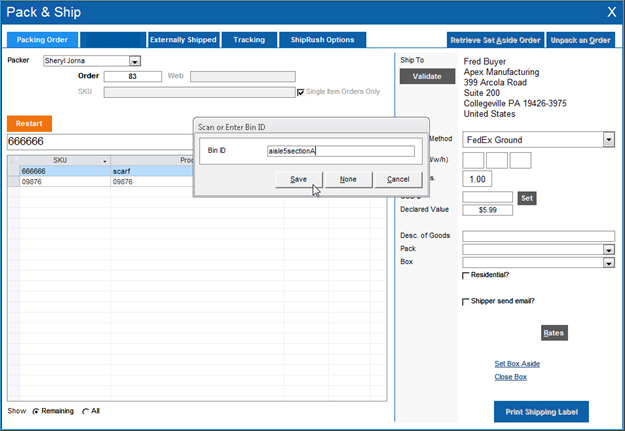Choose None in the Bin ID dialog

pyautogui.click(x=348, y=179)
